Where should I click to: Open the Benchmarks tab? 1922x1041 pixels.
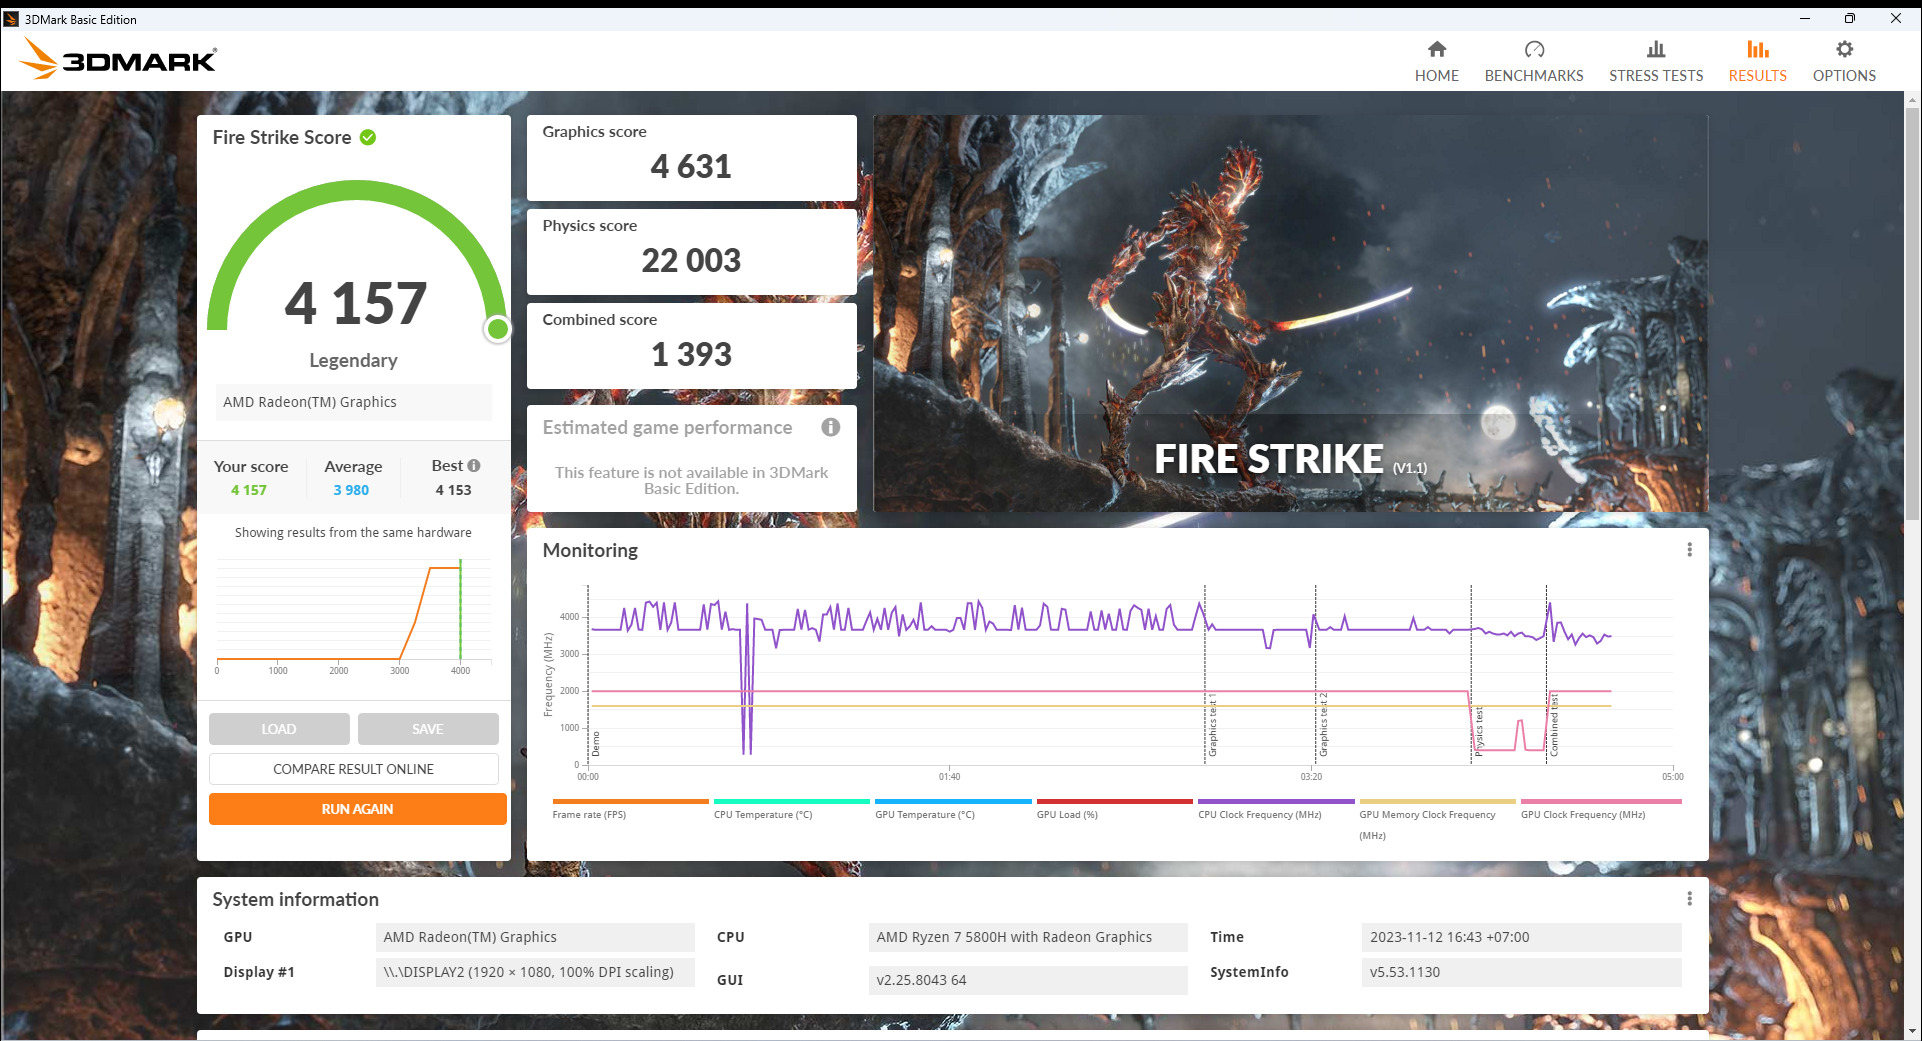(1534, 61)
